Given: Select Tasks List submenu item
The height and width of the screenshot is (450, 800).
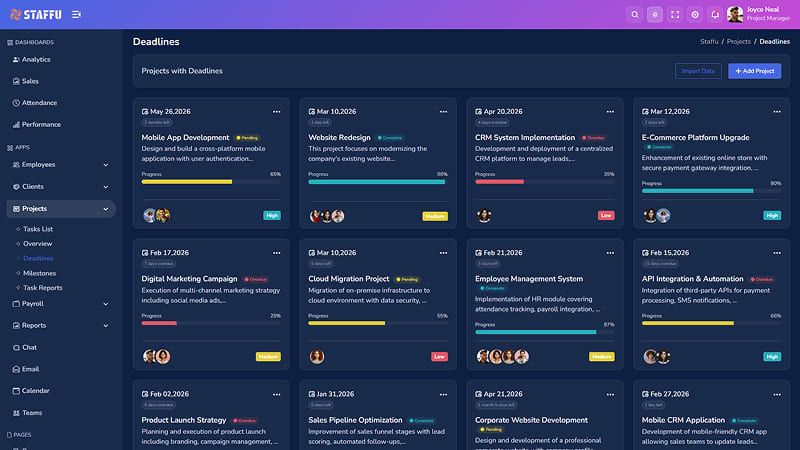Looking at the screenshot, I should 38,229.
